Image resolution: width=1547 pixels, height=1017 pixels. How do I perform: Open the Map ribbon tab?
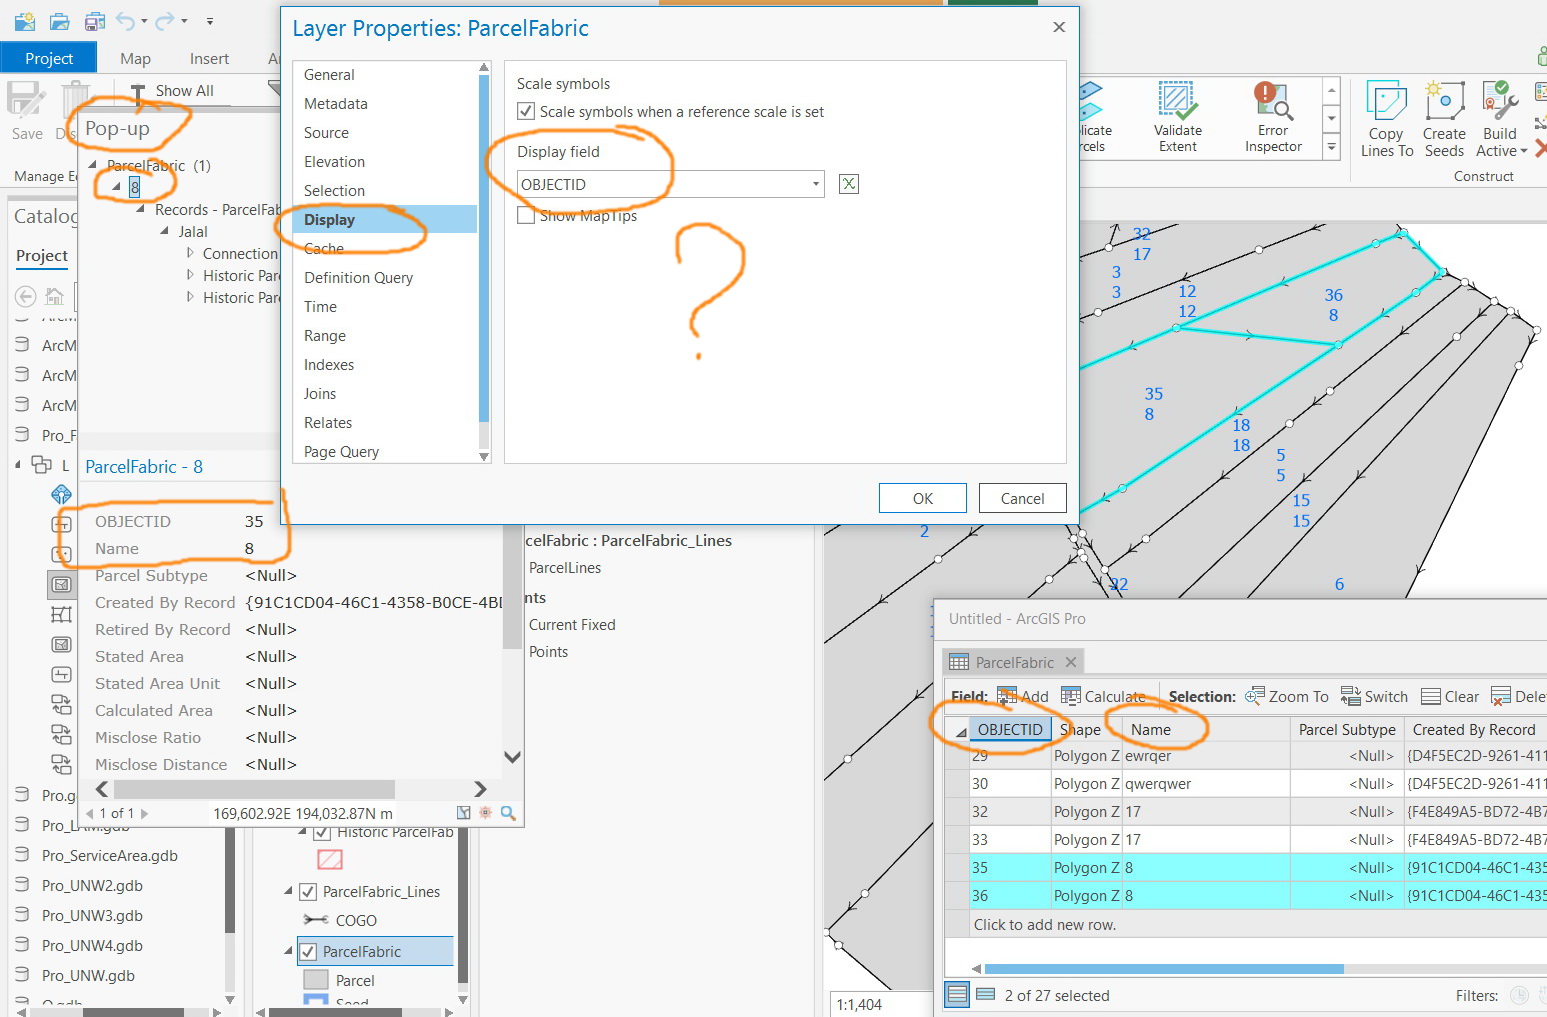[x=135, y=58]
